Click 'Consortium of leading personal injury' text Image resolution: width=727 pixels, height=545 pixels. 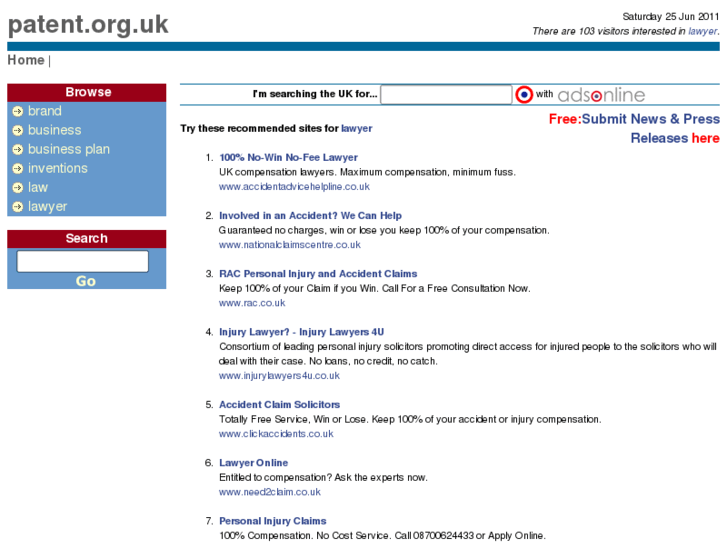click(467, 354)
